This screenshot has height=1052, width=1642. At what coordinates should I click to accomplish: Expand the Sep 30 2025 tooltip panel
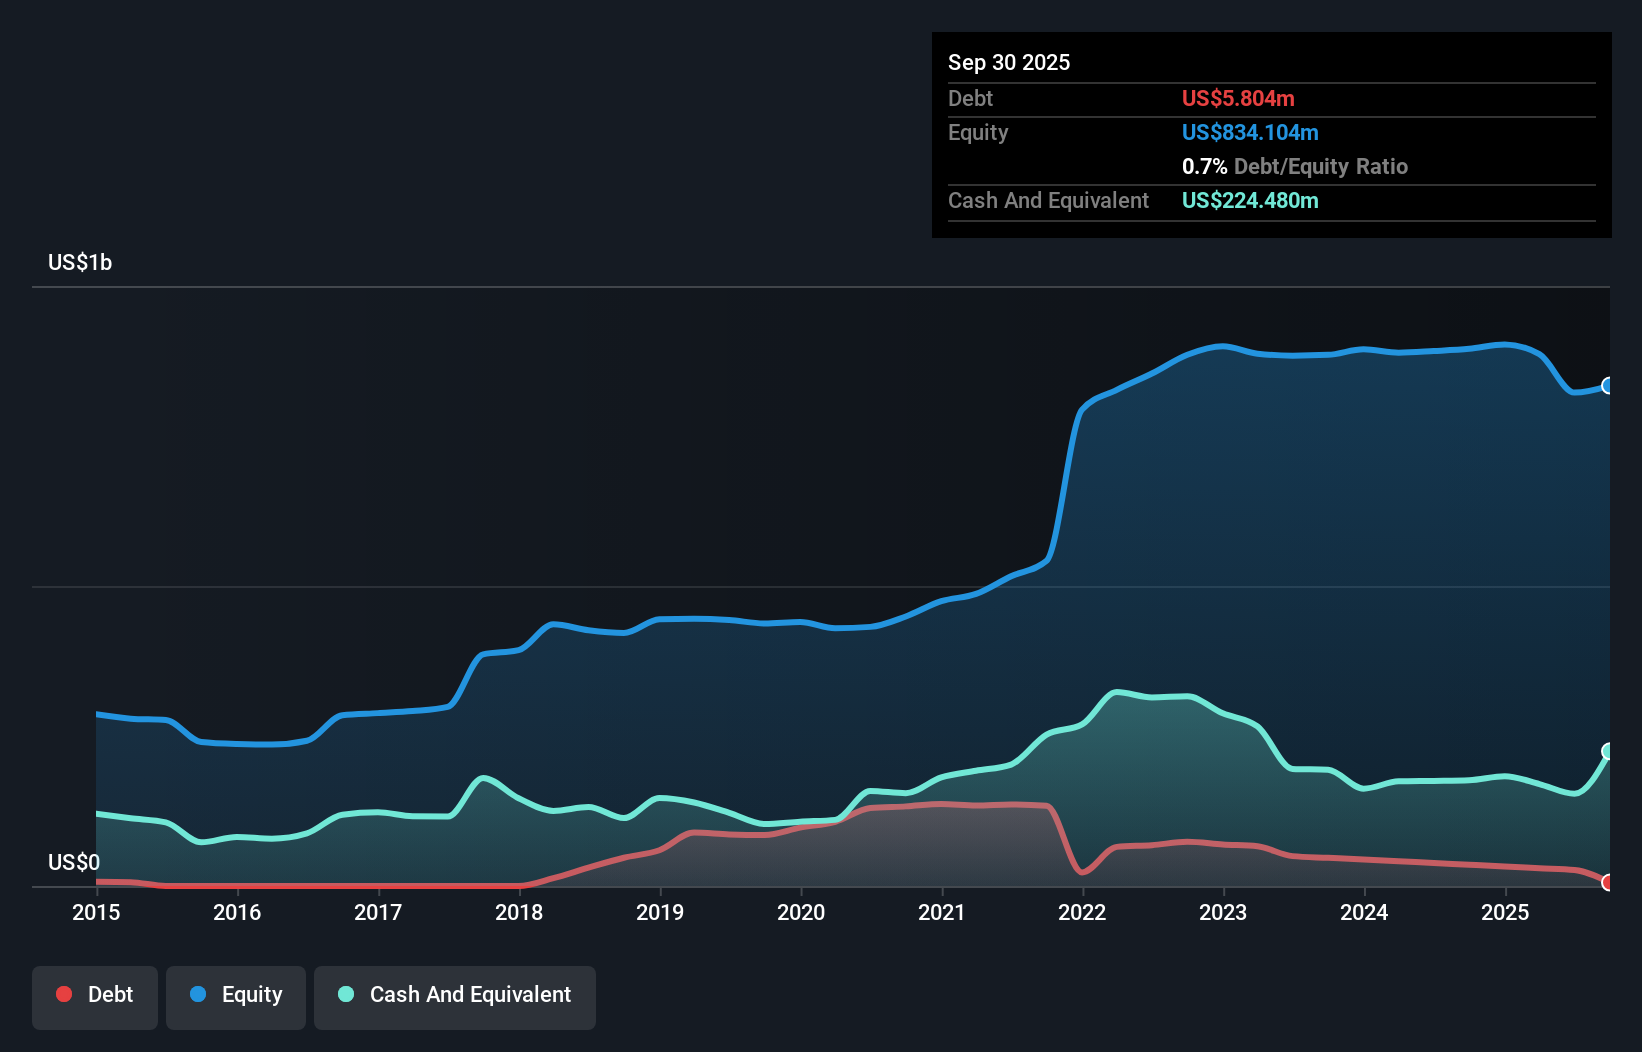(x=1009, y=62)
